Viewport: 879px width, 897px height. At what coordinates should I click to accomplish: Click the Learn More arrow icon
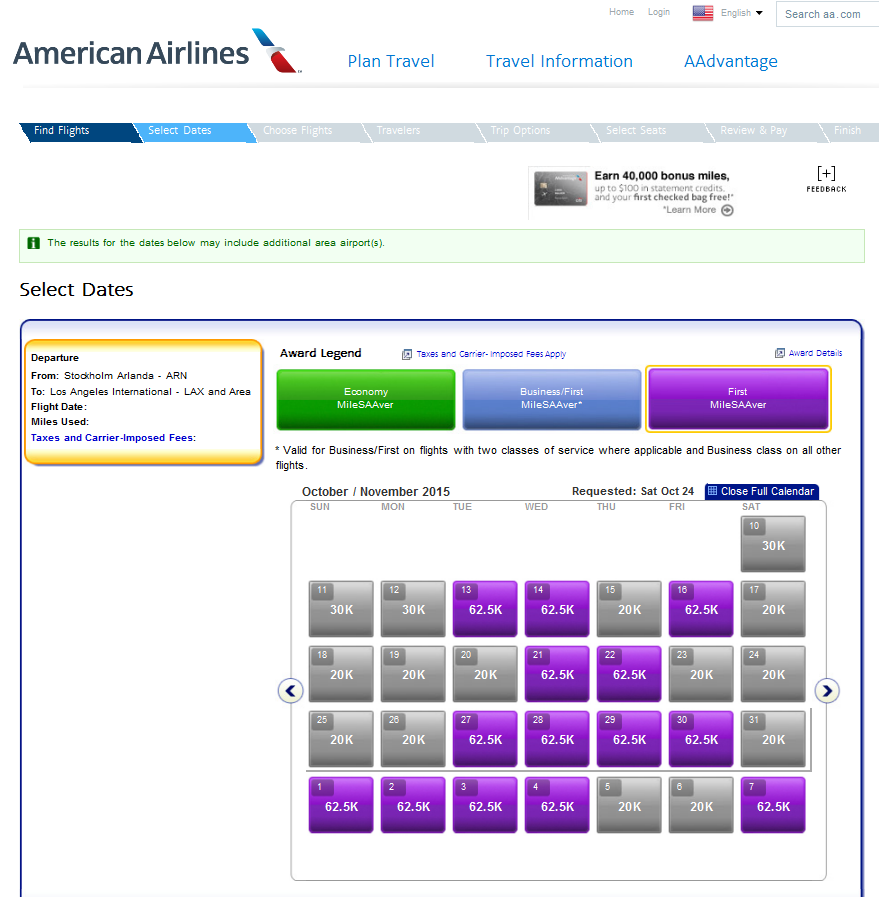pos(727,210)
